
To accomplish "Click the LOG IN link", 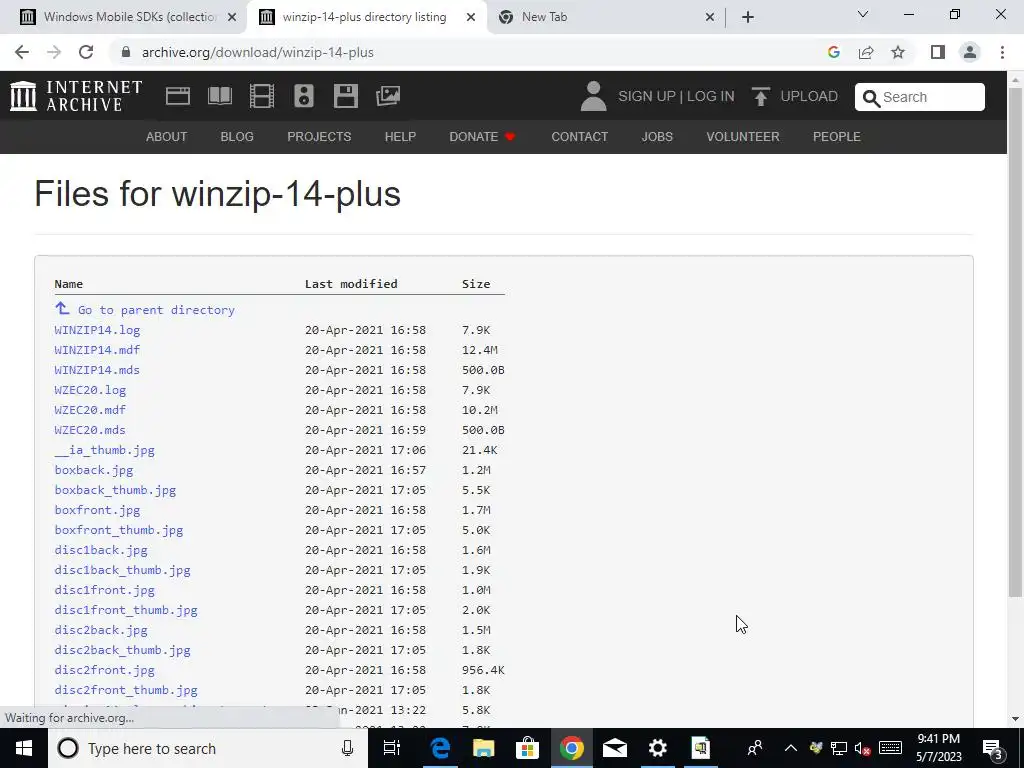I will [x=711, y=96].
